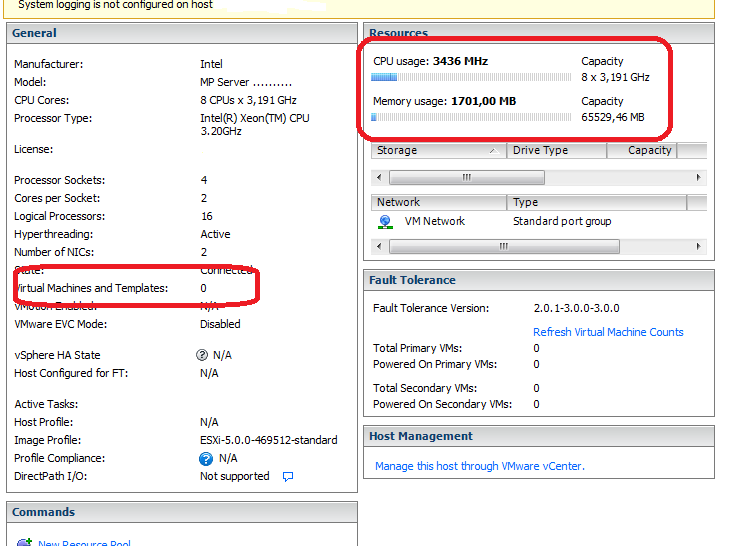
Task: Click the Logical Processors value 16
Action: coord(207,216)
